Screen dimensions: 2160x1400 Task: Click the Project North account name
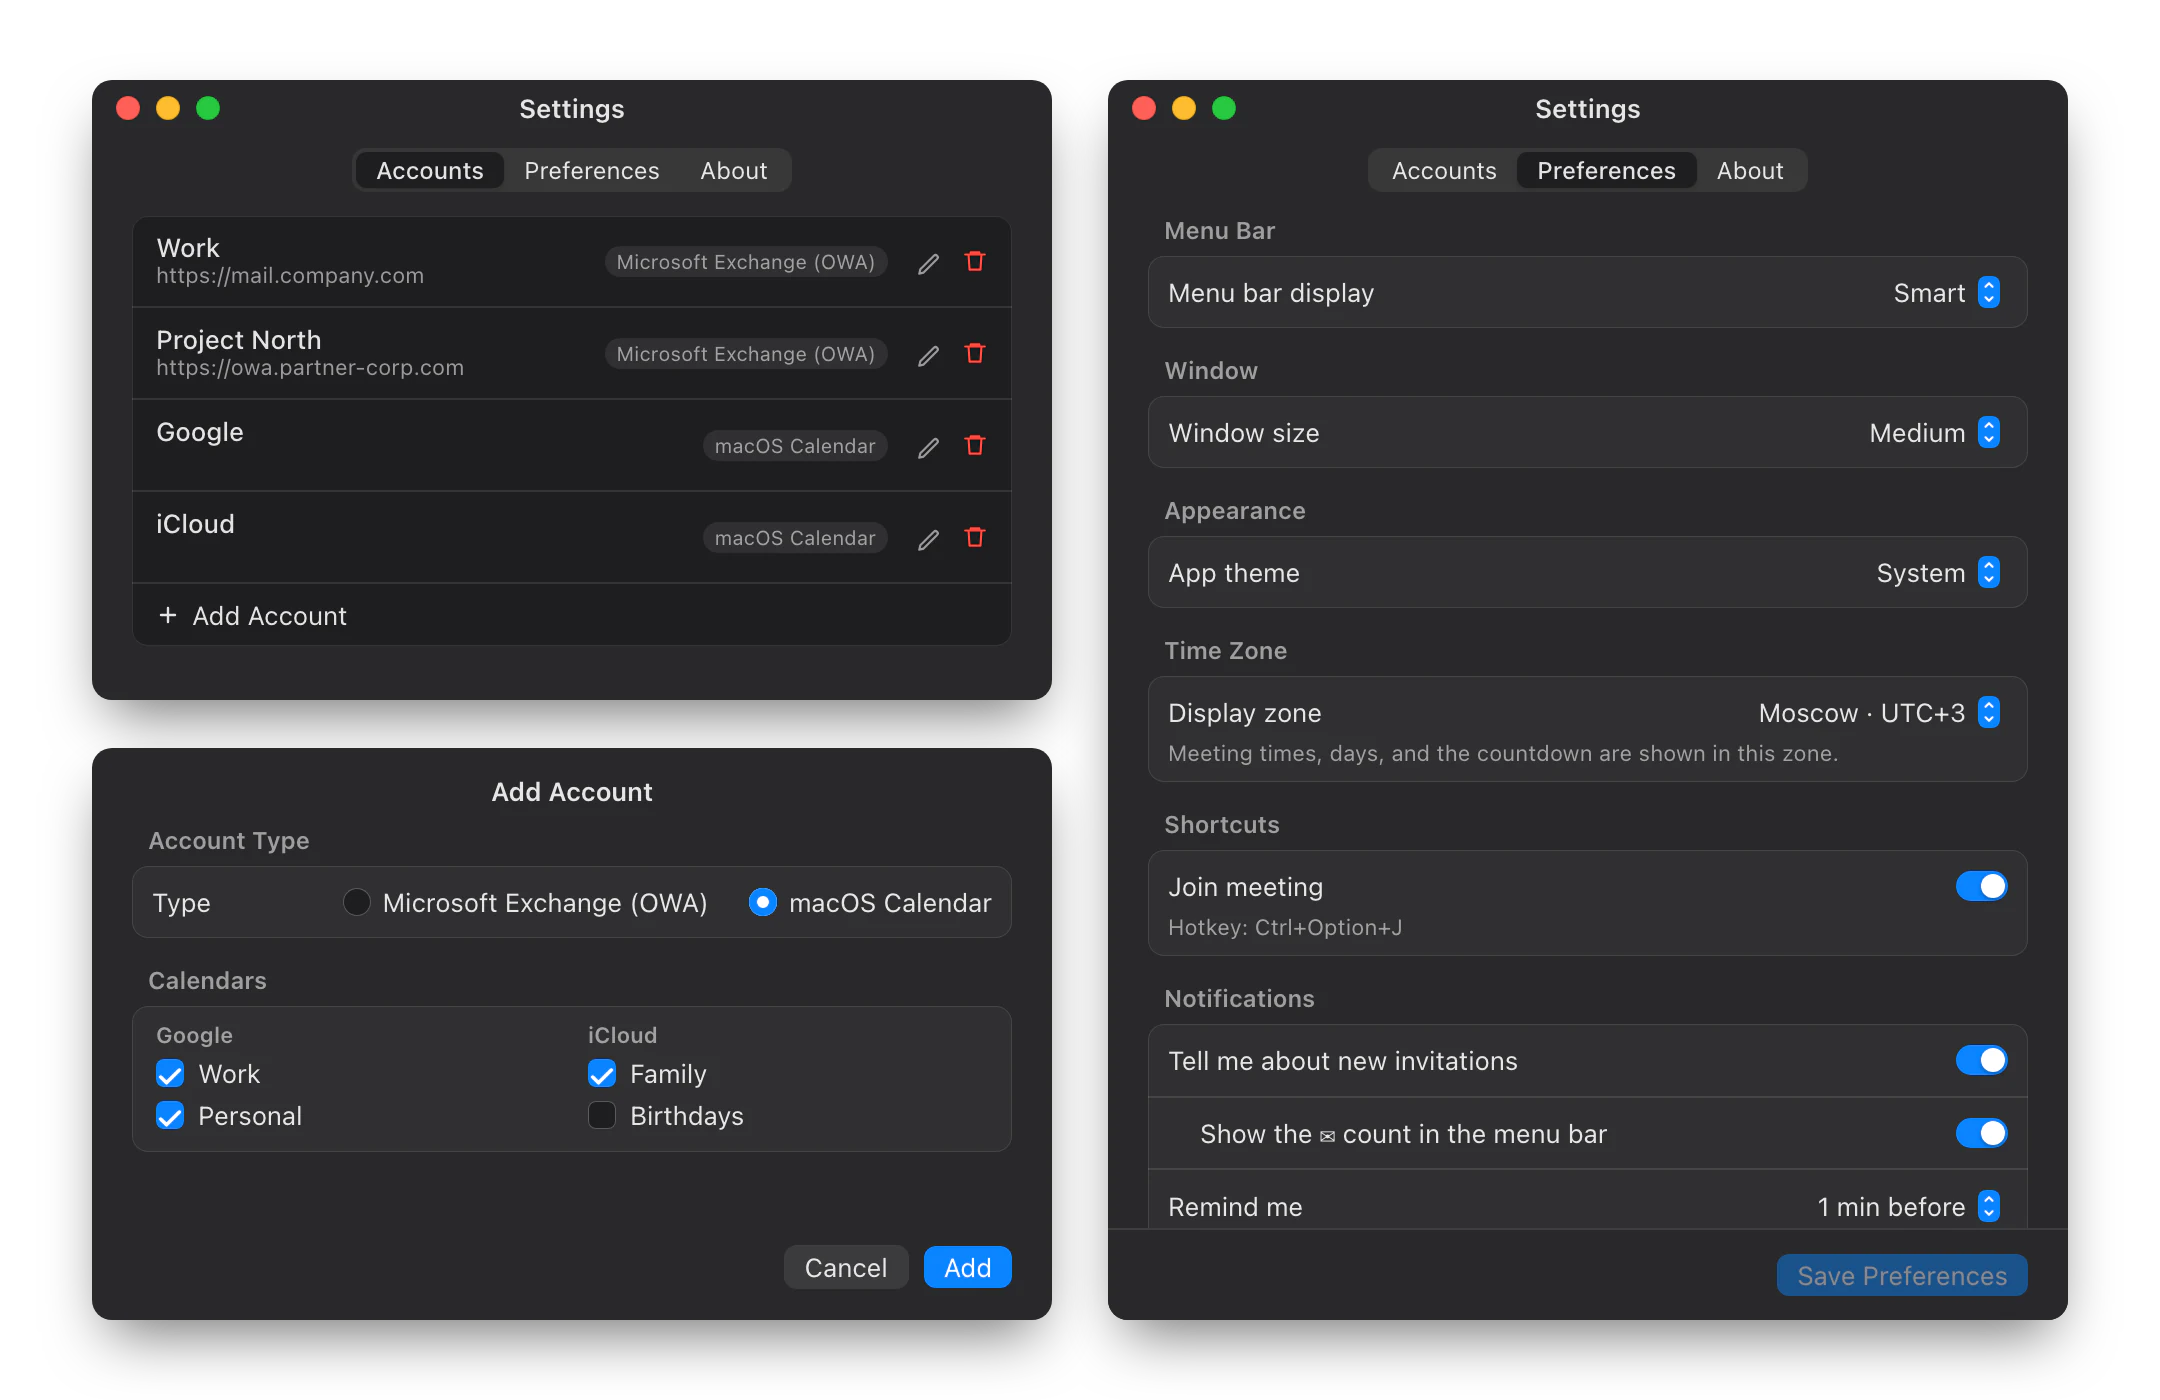[239, 340]
